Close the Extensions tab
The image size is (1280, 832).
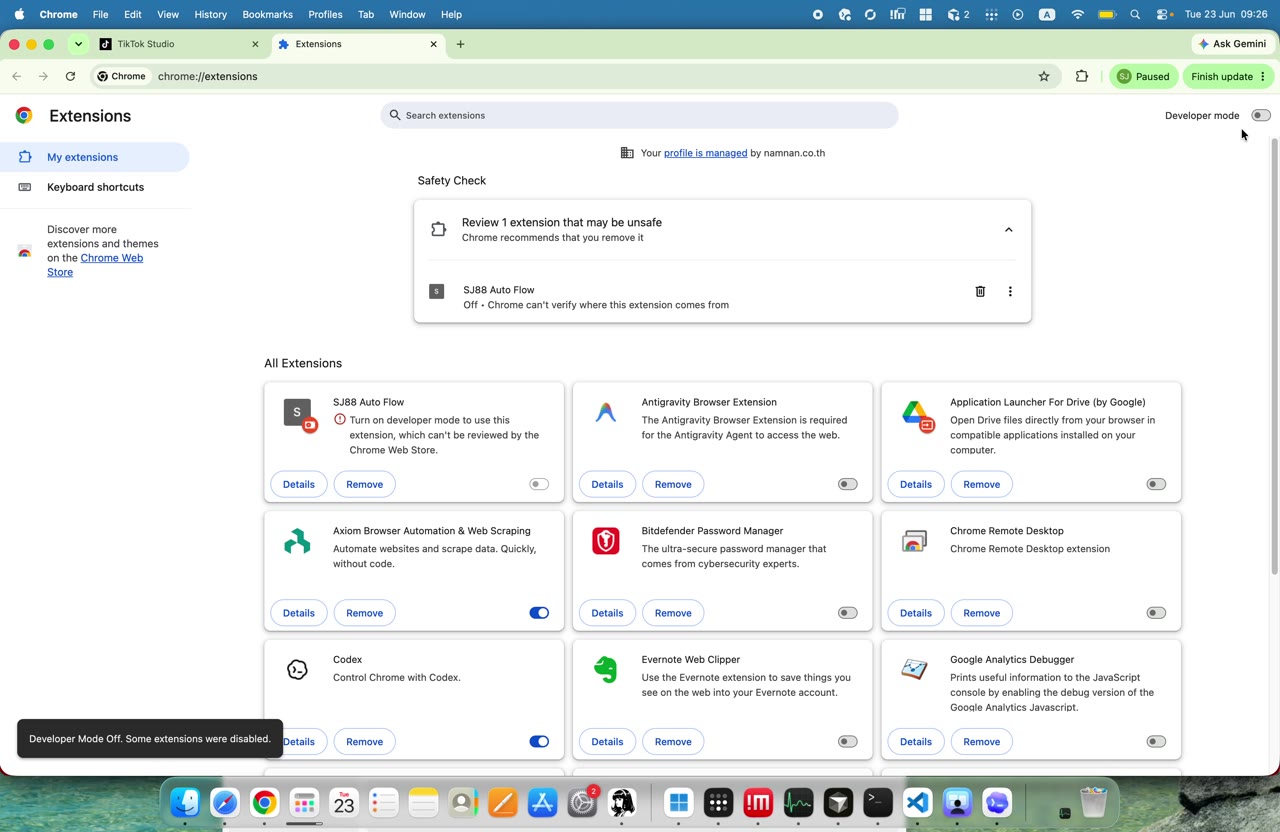click(433, 44)
